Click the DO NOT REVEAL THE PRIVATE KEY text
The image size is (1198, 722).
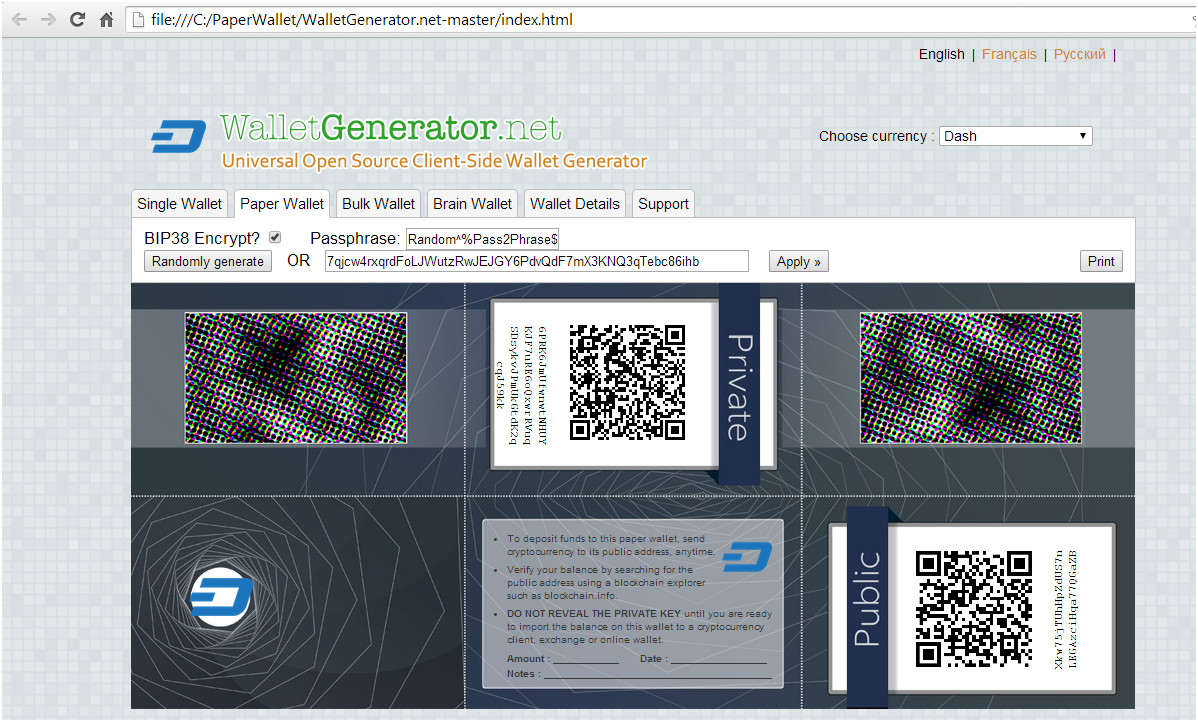click(594, 614)
